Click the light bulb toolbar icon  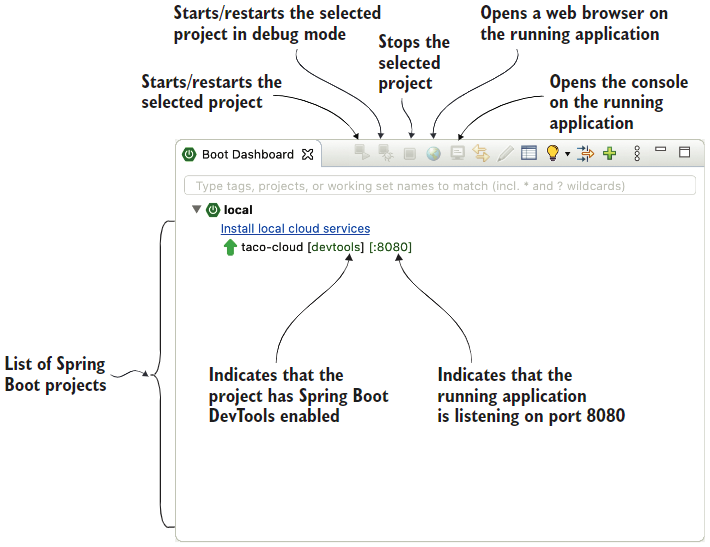(x=552, y=154)
